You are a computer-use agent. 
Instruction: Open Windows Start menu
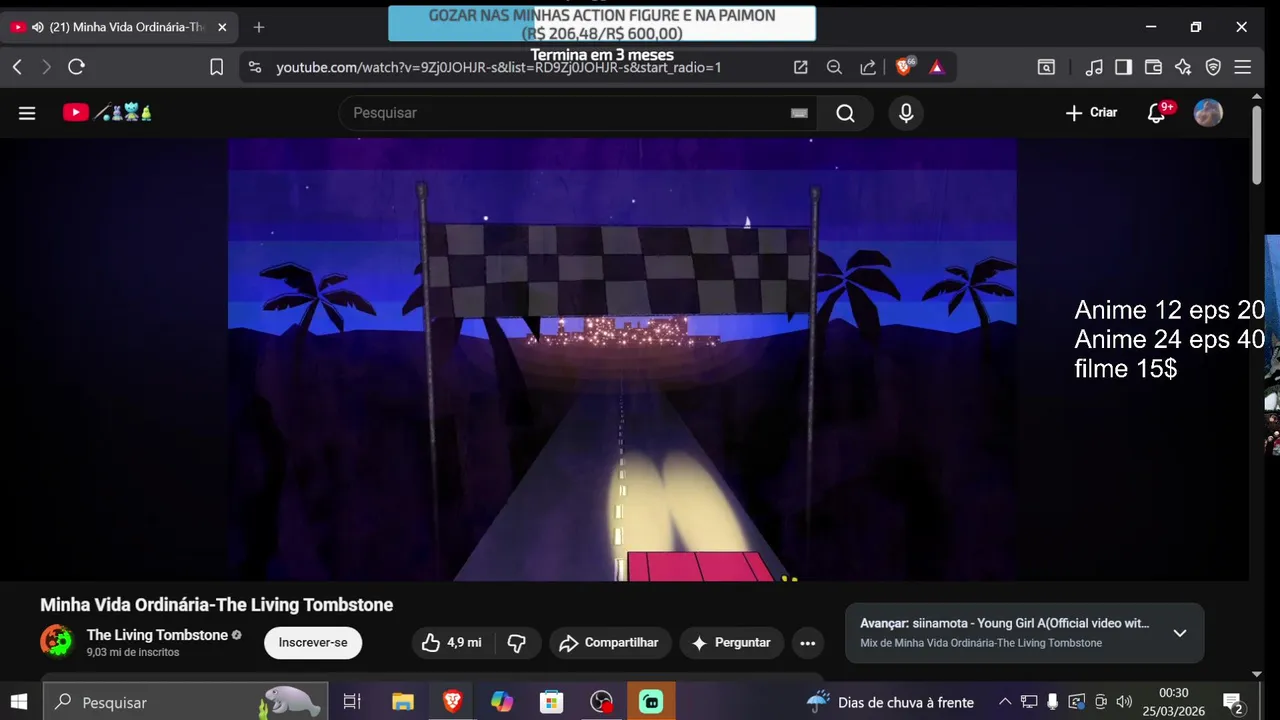[18, 702]
